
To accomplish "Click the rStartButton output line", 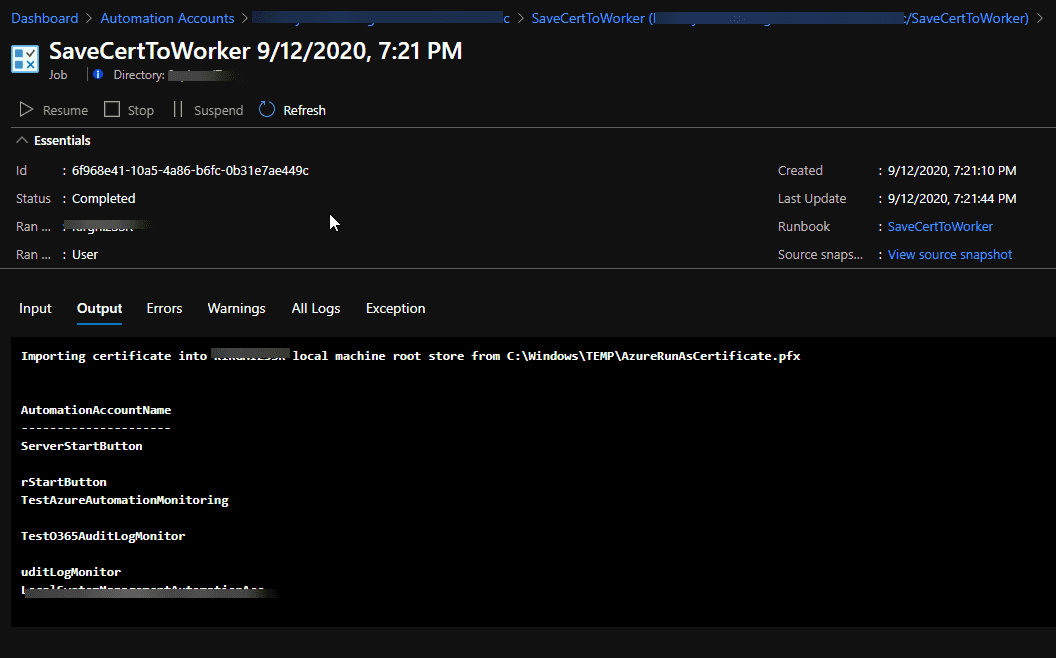I will coord(64,482).
